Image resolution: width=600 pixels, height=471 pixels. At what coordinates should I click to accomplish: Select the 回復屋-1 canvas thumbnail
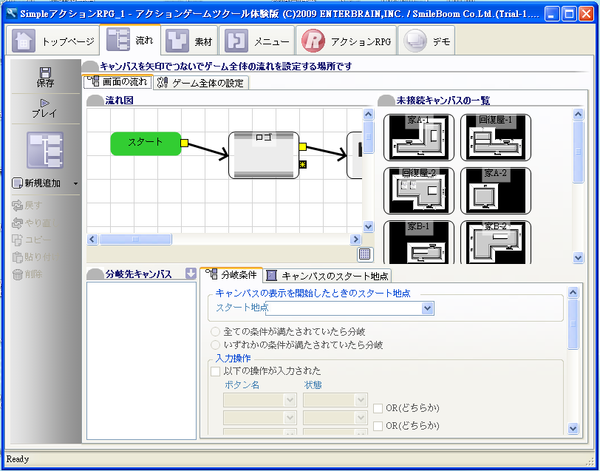[496, 137]
